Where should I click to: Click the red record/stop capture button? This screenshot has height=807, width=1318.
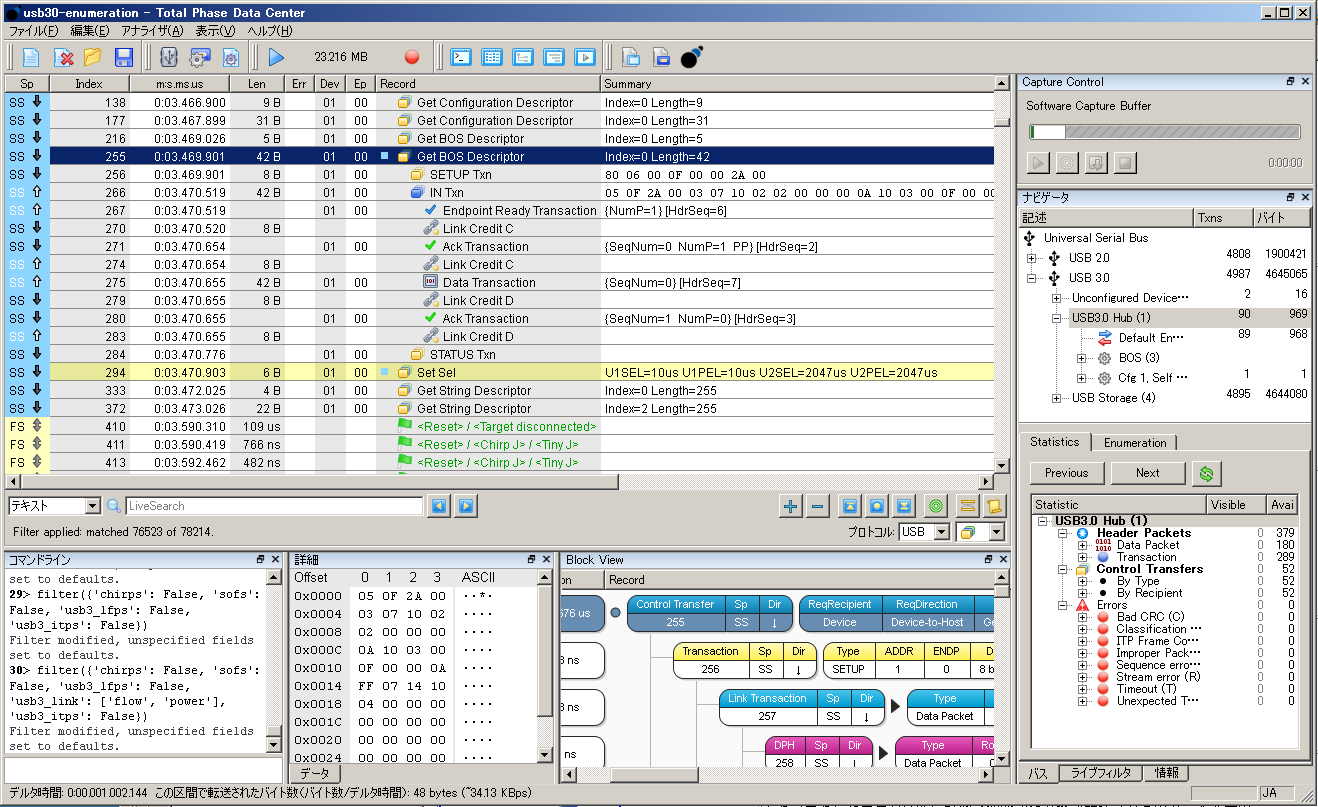[412, 57]
